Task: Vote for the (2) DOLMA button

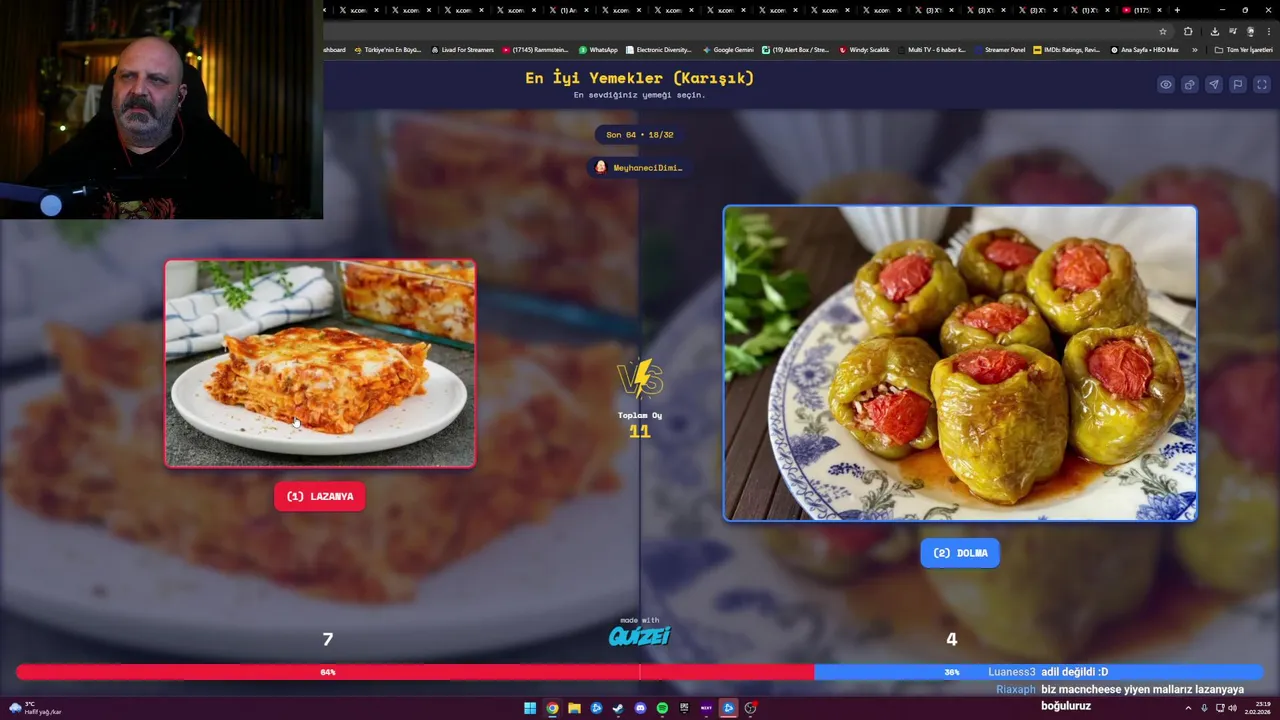Action: (x=960, y=553)
